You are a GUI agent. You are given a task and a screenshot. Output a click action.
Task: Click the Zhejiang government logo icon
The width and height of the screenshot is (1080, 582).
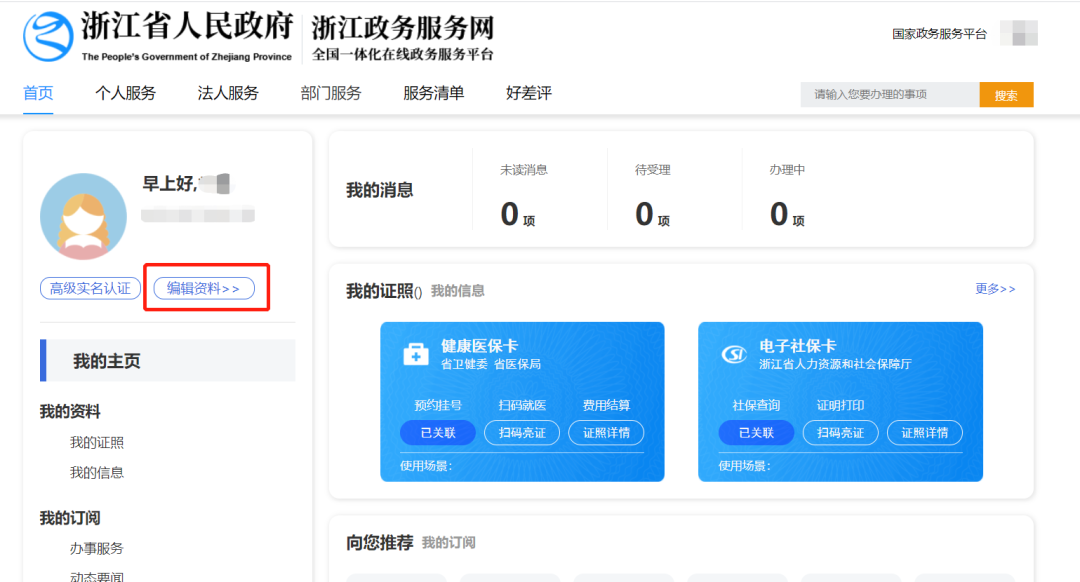49,37
